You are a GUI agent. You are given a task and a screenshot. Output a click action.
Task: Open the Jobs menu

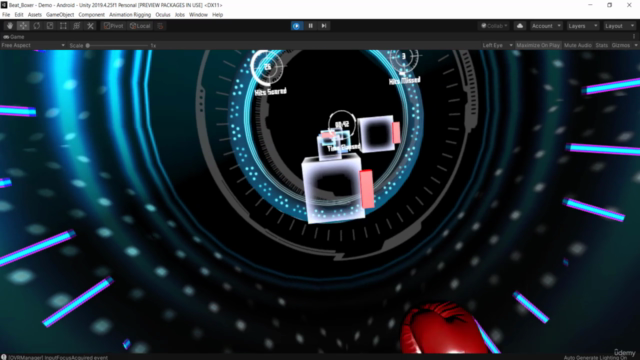click(x=180, y=15)
